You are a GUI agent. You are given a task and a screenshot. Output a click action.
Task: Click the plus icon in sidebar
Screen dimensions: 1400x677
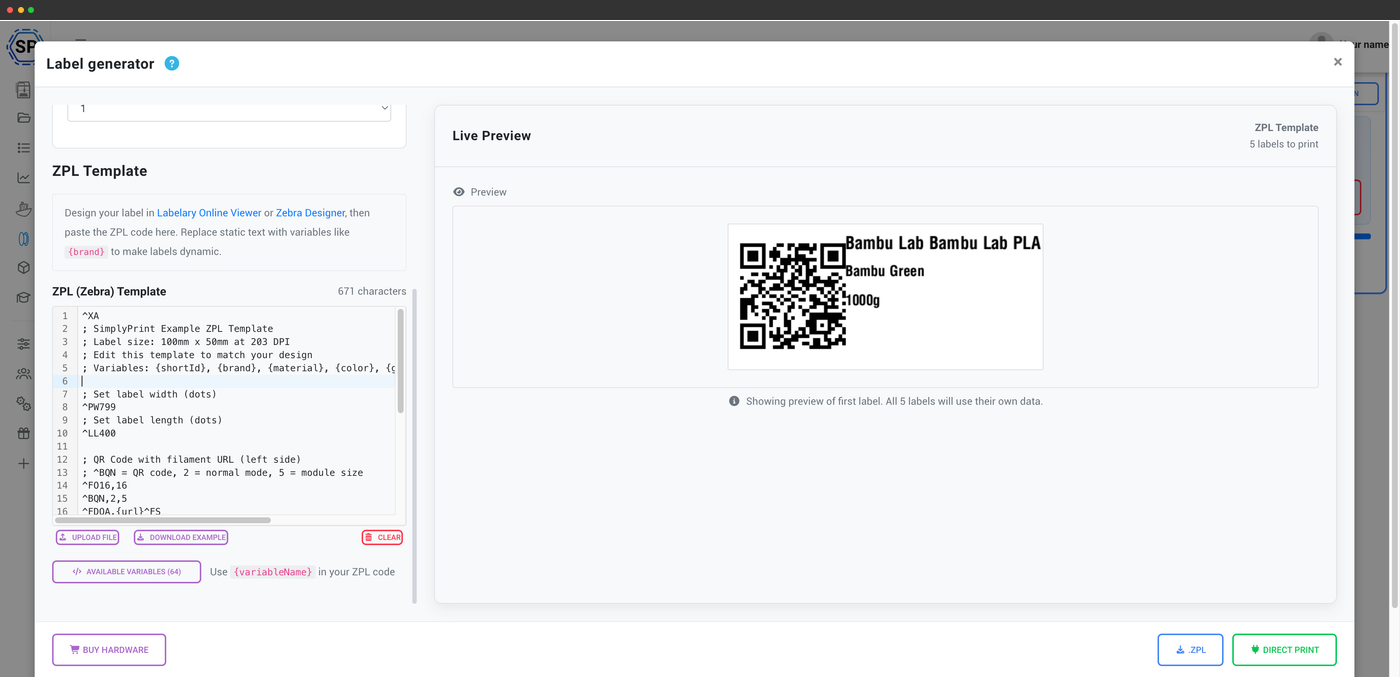pos(23,464)
